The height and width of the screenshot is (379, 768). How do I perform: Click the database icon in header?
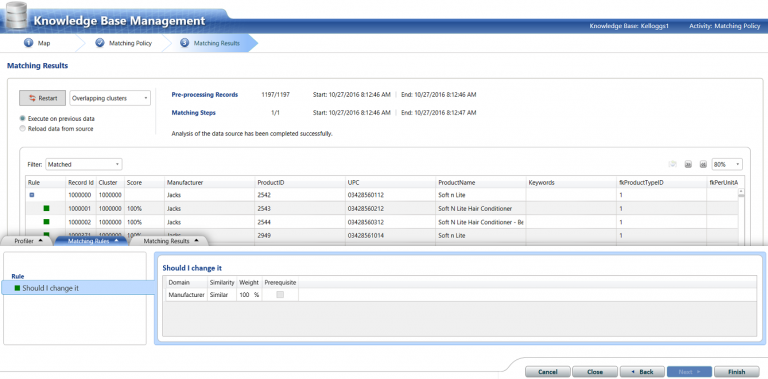[15, 15]
